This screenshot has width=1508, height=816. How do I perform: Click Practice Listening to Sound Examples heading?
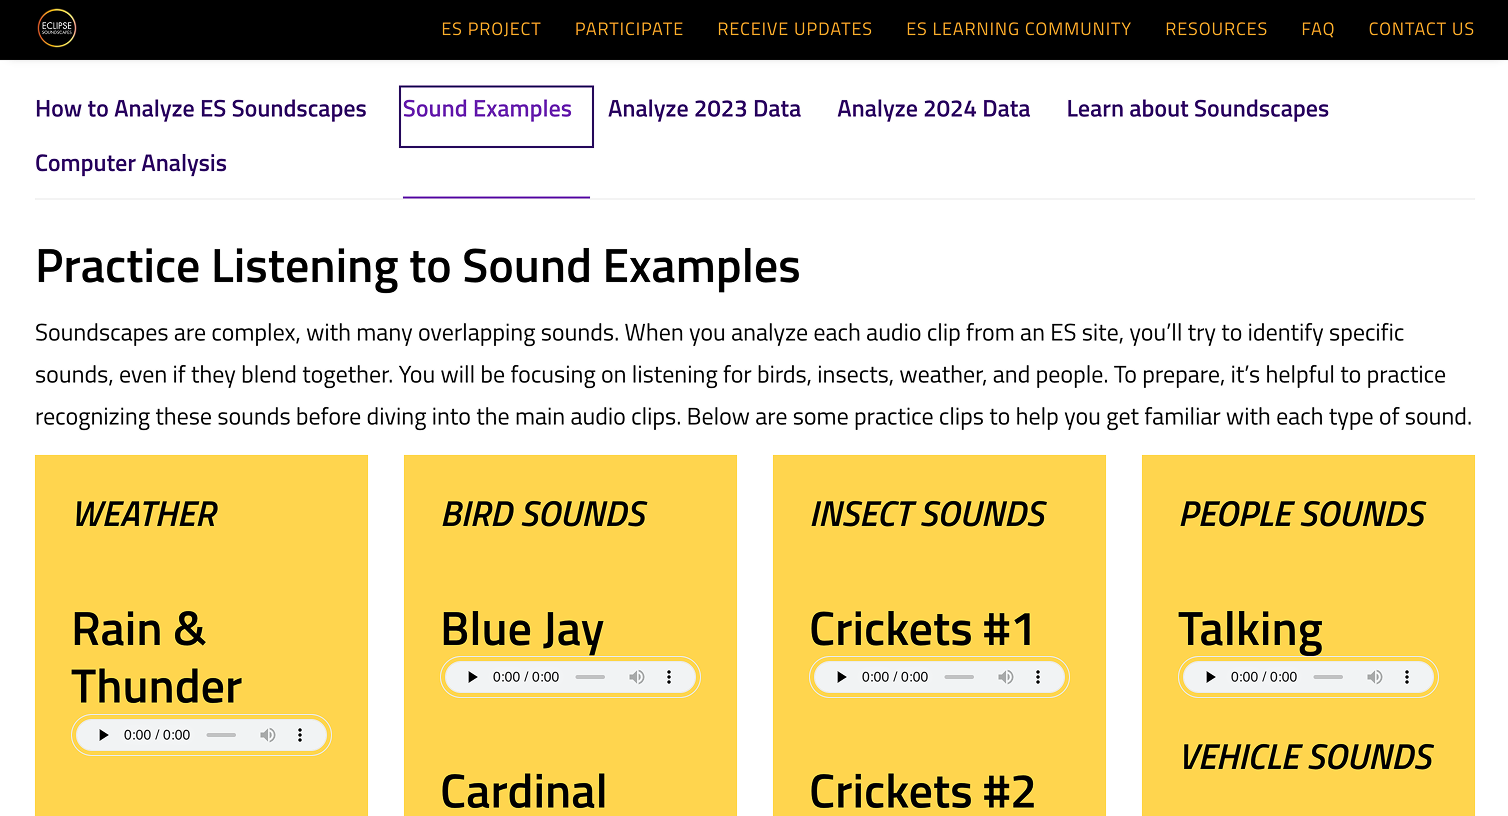tap(418, 267)
